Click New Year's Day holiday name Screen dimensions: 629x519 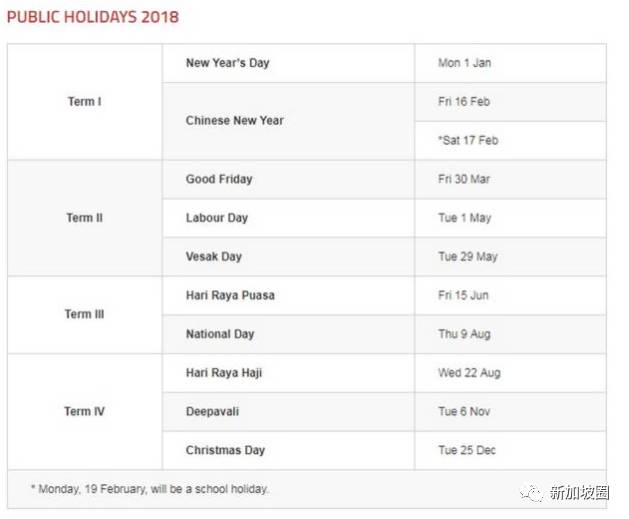pyautogui.click(x=227, y=63)
